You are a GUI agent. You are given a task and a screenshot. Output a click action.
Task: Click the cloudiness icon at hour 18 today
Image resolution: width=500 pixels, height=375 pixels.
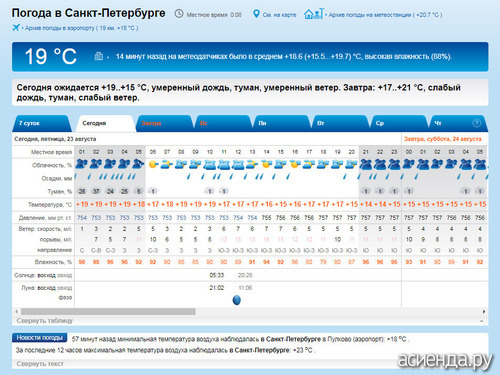click(323, 164)
